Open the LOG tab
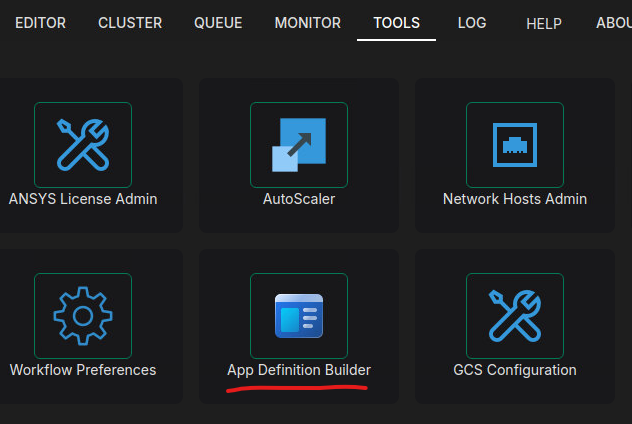Viewport: 632px width, 424px height. pyautogui.click(x=472, y=23)
